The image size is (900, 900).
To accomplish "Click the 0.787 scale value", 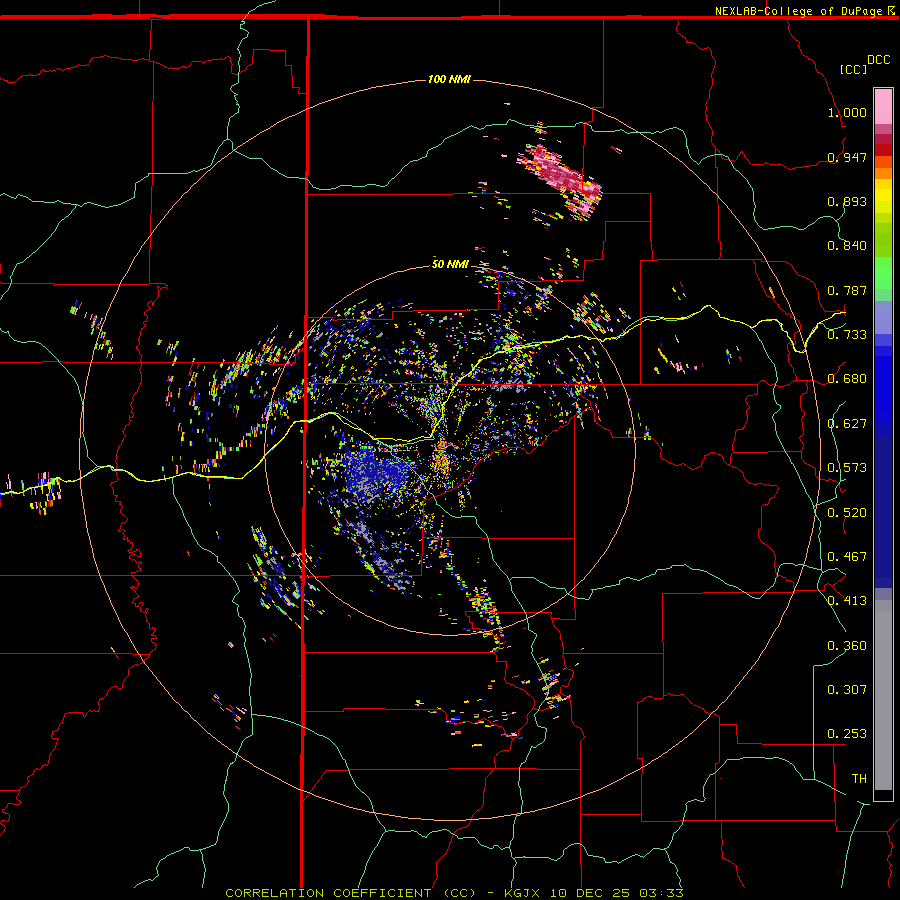I will 847,290.
